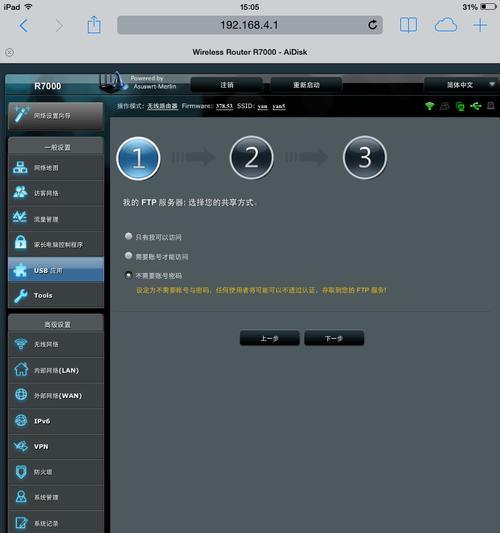Screen dimensions: 500x533
Task: Open the 网络设置向导 quick setup wizard
Action: (56, 116)
